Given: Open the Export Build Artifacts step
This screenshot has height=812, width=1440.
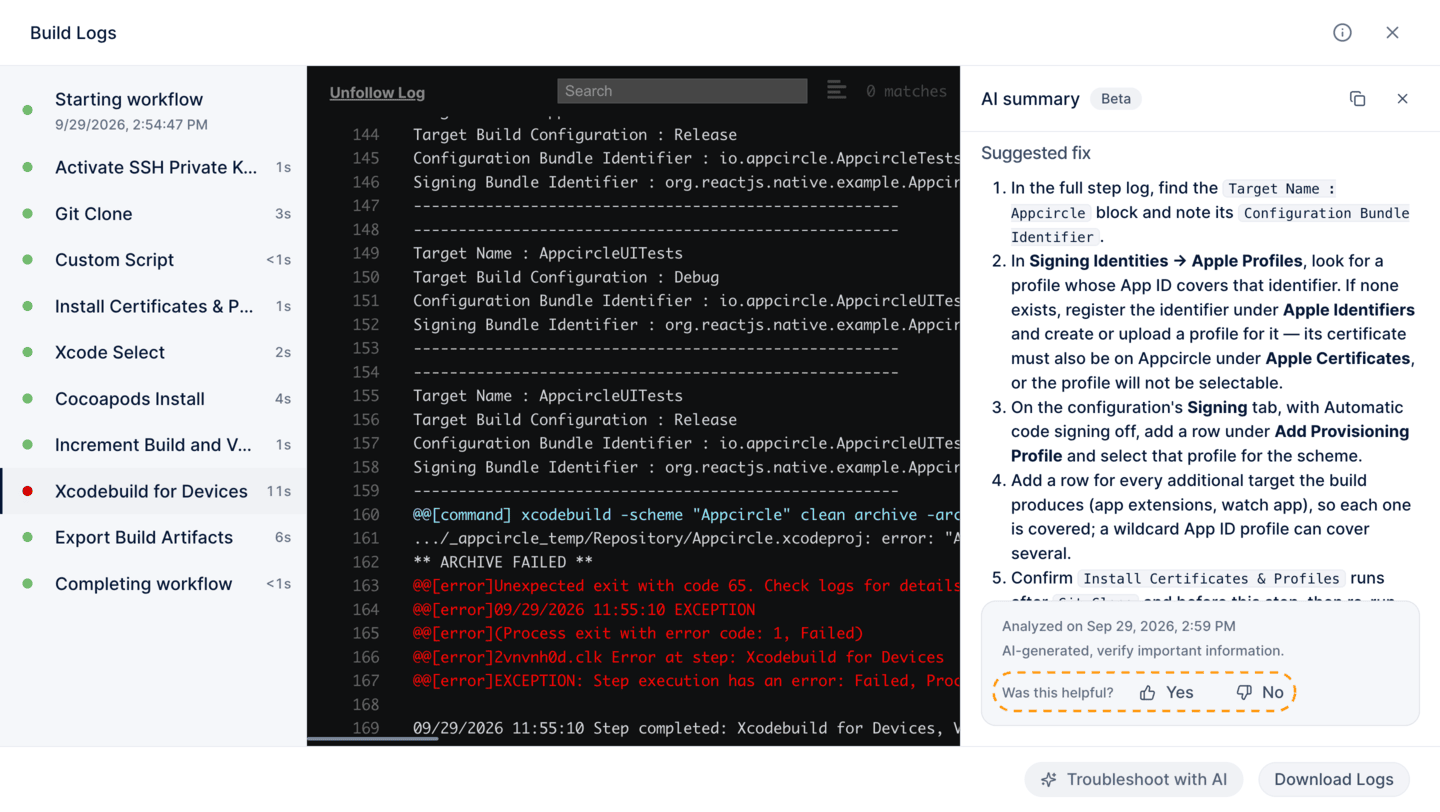Looking at the screenshot, I should [x=153, y=538].
